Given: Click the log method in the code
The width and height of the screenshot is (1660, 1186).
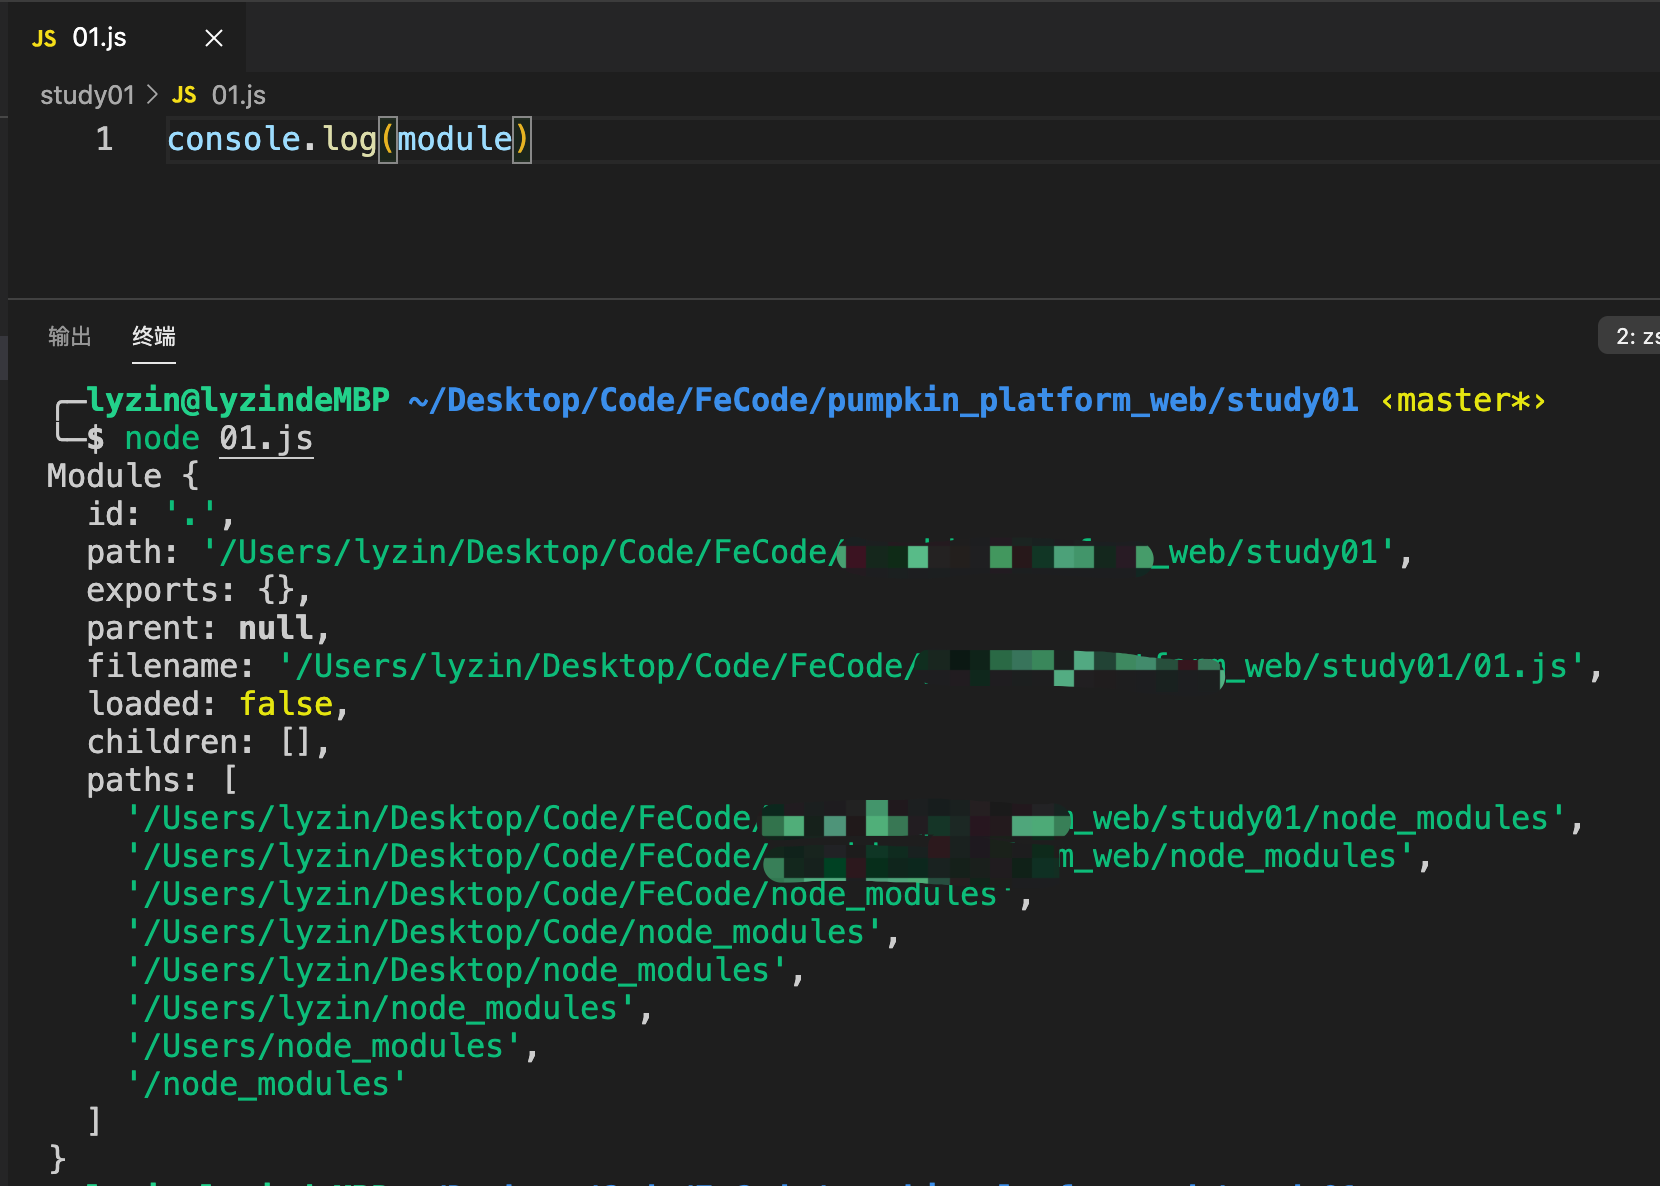Looking at the screenshot, I should (349, 139).
